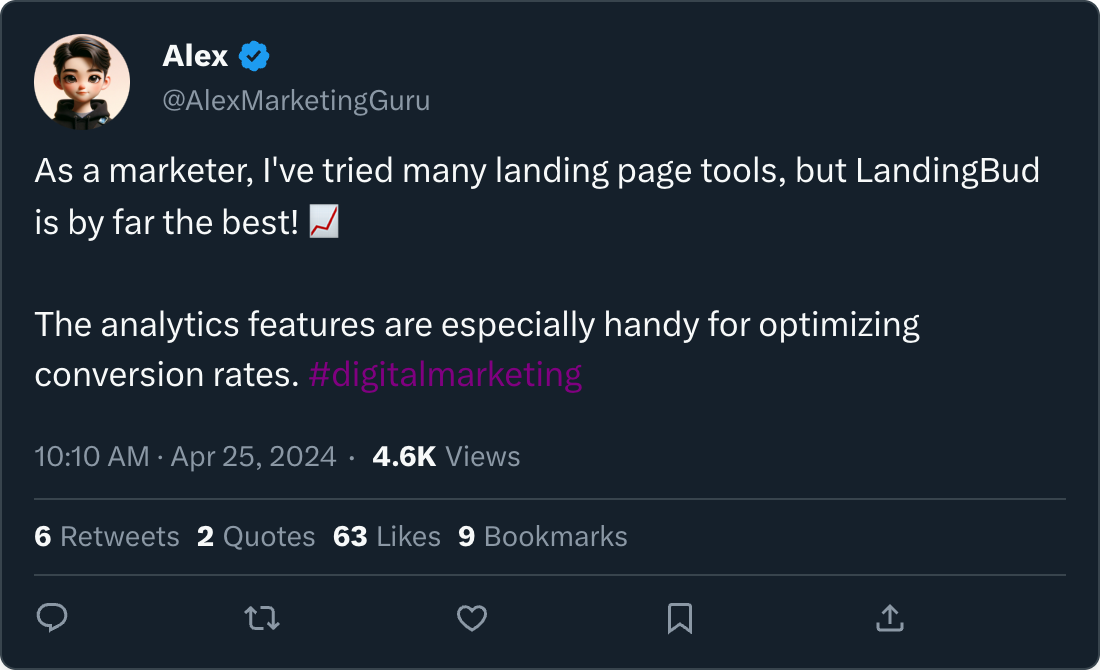Open the @AlexMarketingGuru handle link
The image size is (1100, 670).
click(296, 101)
